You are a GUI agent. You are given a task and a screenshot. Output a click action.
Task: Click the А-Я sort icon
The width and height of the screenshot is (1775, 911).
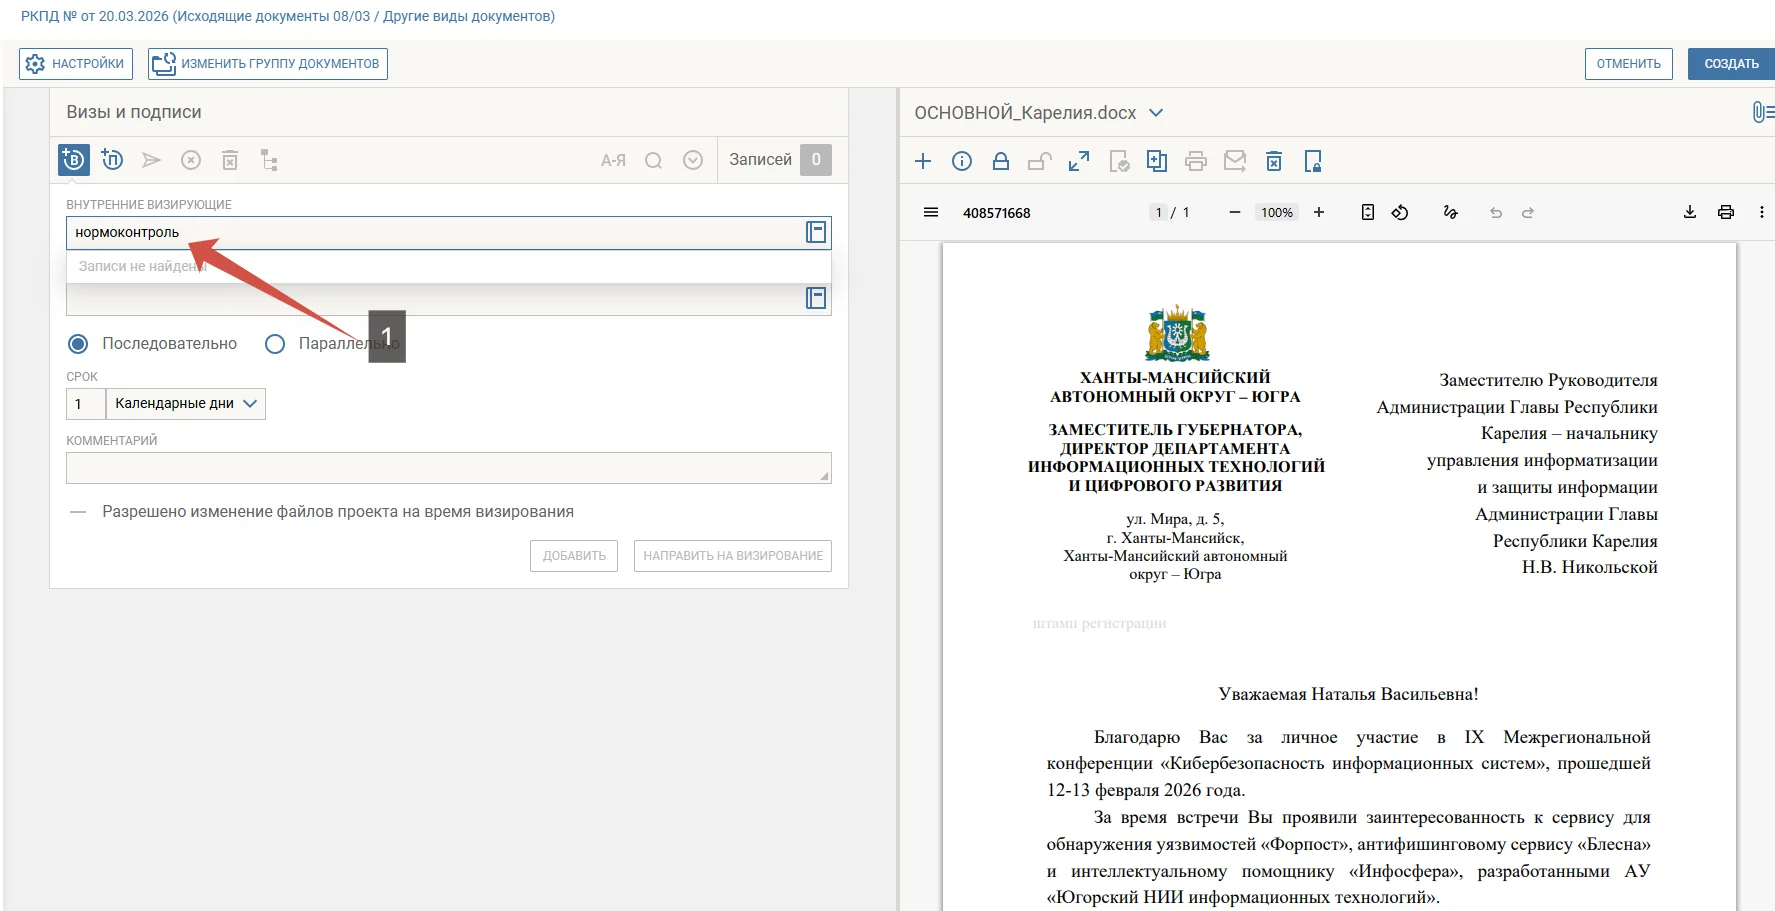click(x=613, y=160)
